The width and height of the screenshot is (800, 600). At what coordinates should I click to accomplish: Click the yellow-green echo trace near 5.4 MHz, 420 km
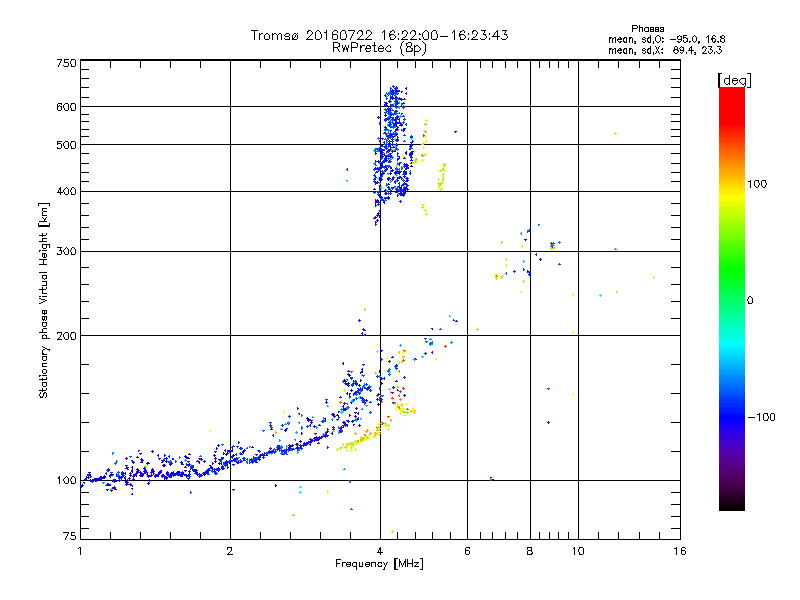(442, 177)
